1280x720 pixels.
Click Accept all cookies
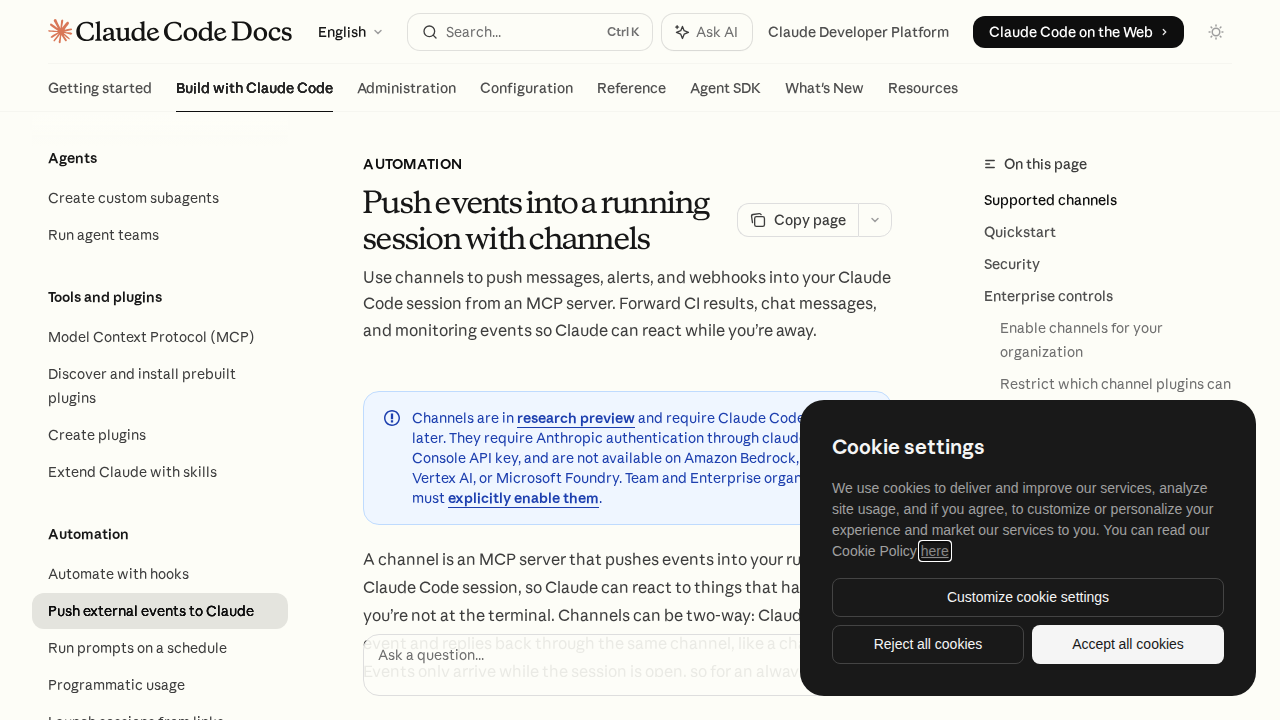(1128, 644)
